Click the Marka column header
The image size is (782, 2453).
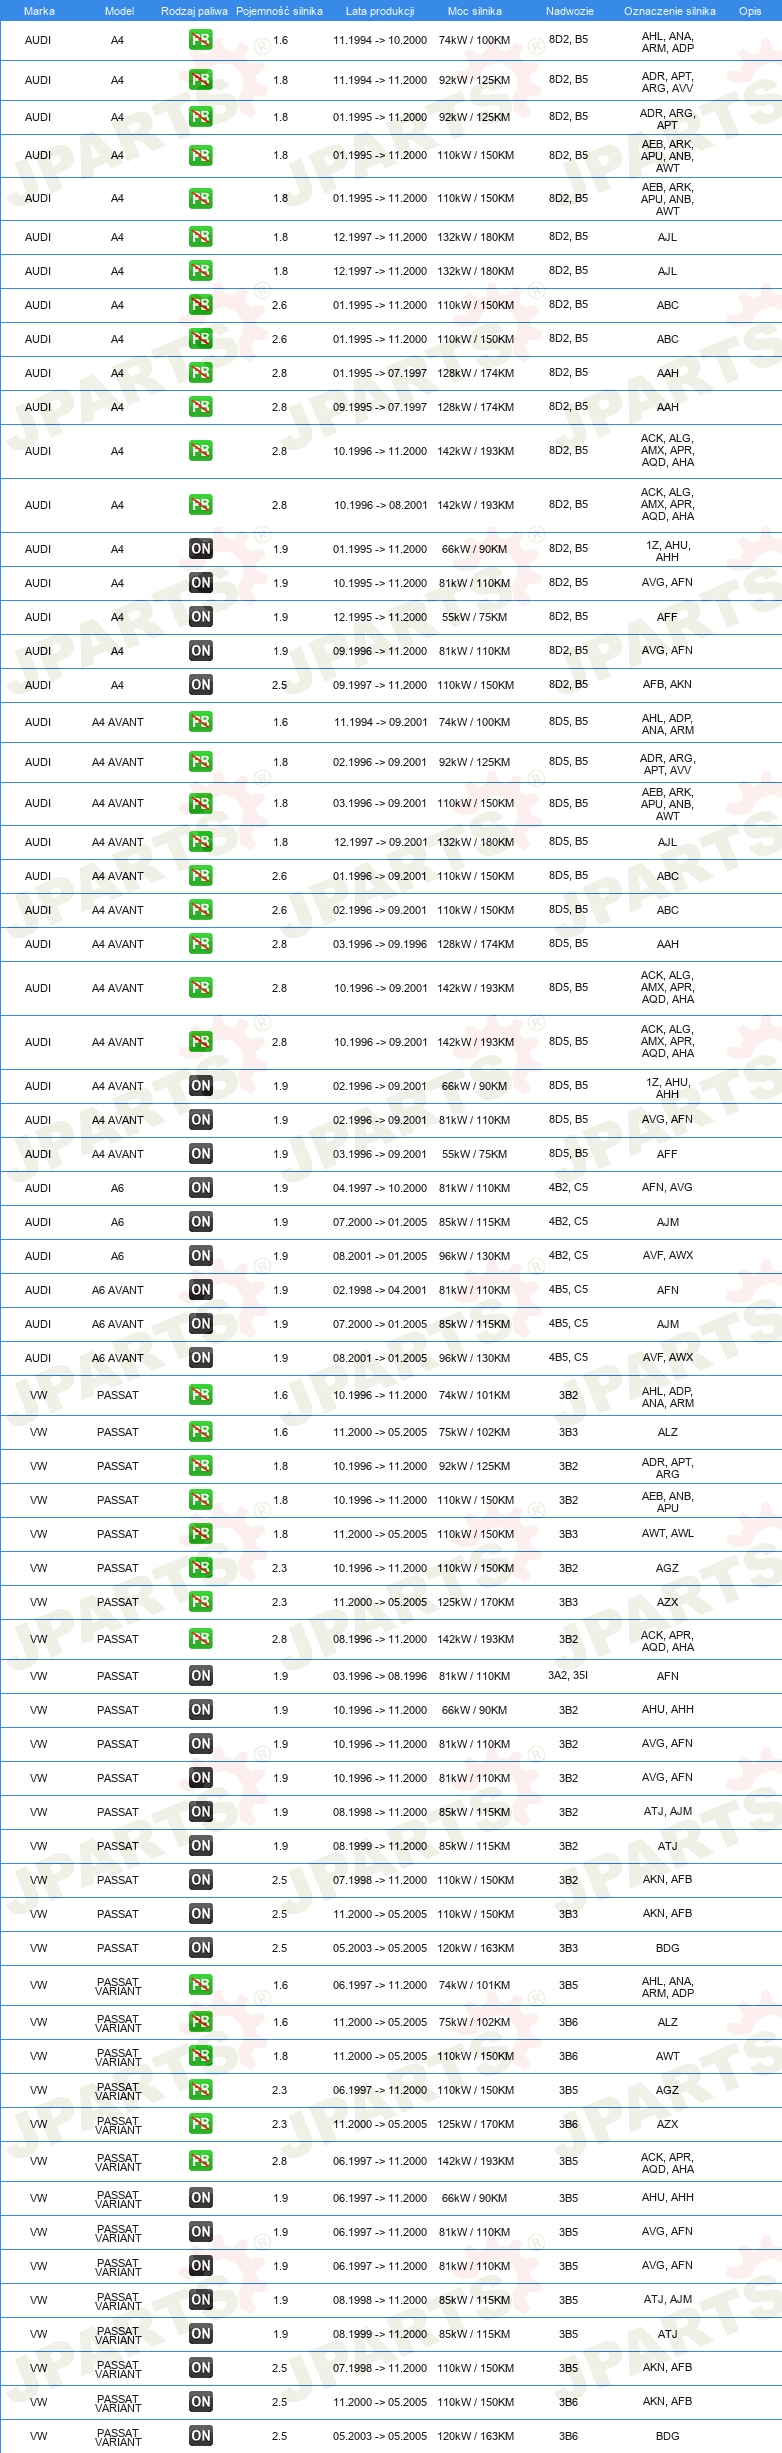39,11
